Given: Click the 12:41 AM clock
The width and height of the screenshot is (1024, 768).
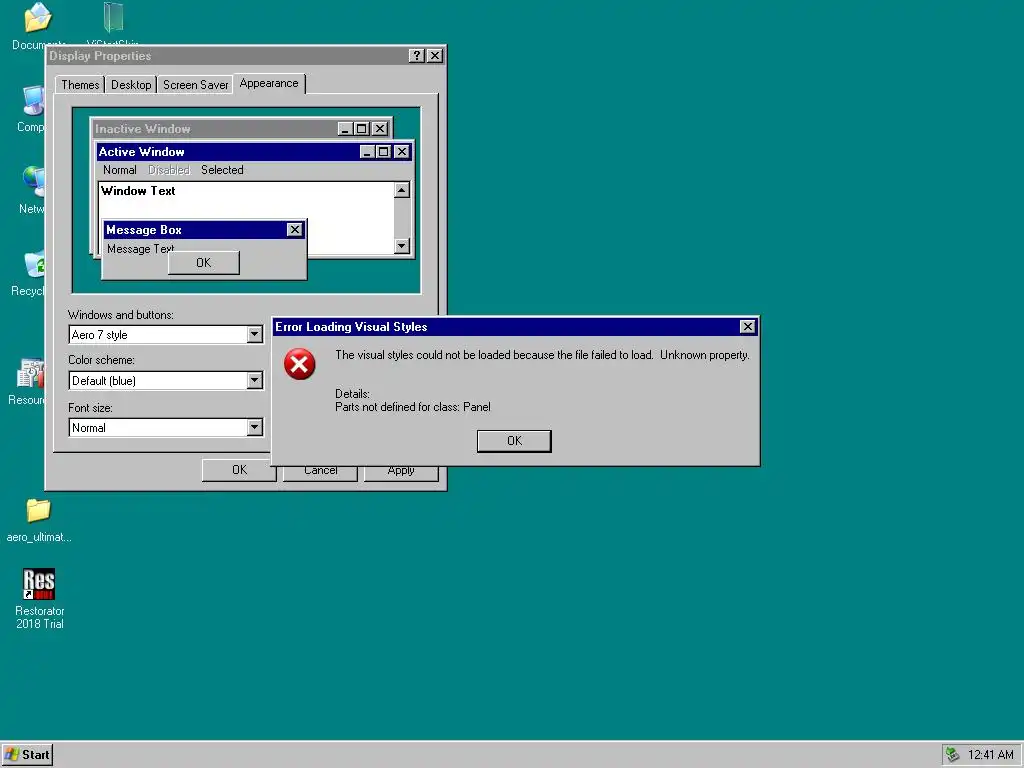Looking at the screenshot, I should click(990, 755).
